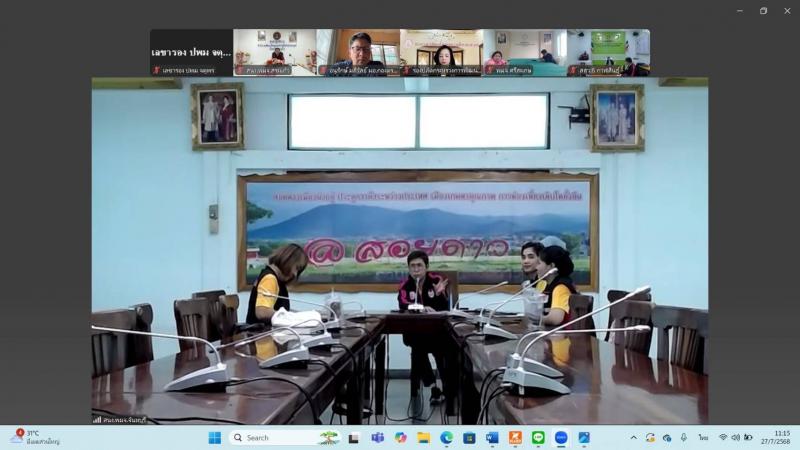Switch to Microsoft Edge on the taskbar
The width and height of the screenshot is (800, 450).
coord(446,438)
